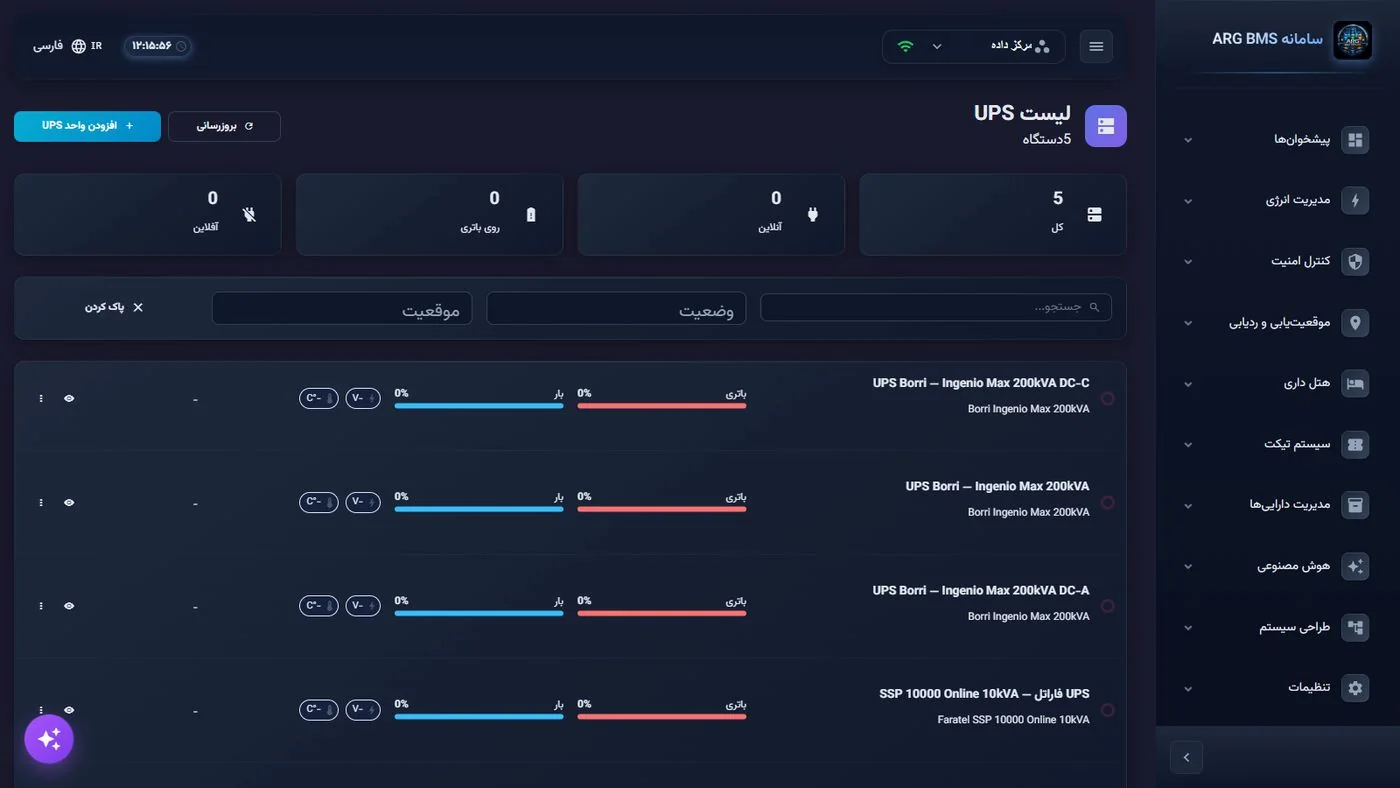View eye icon for UPS Borri DC-A row

(69, 606)
